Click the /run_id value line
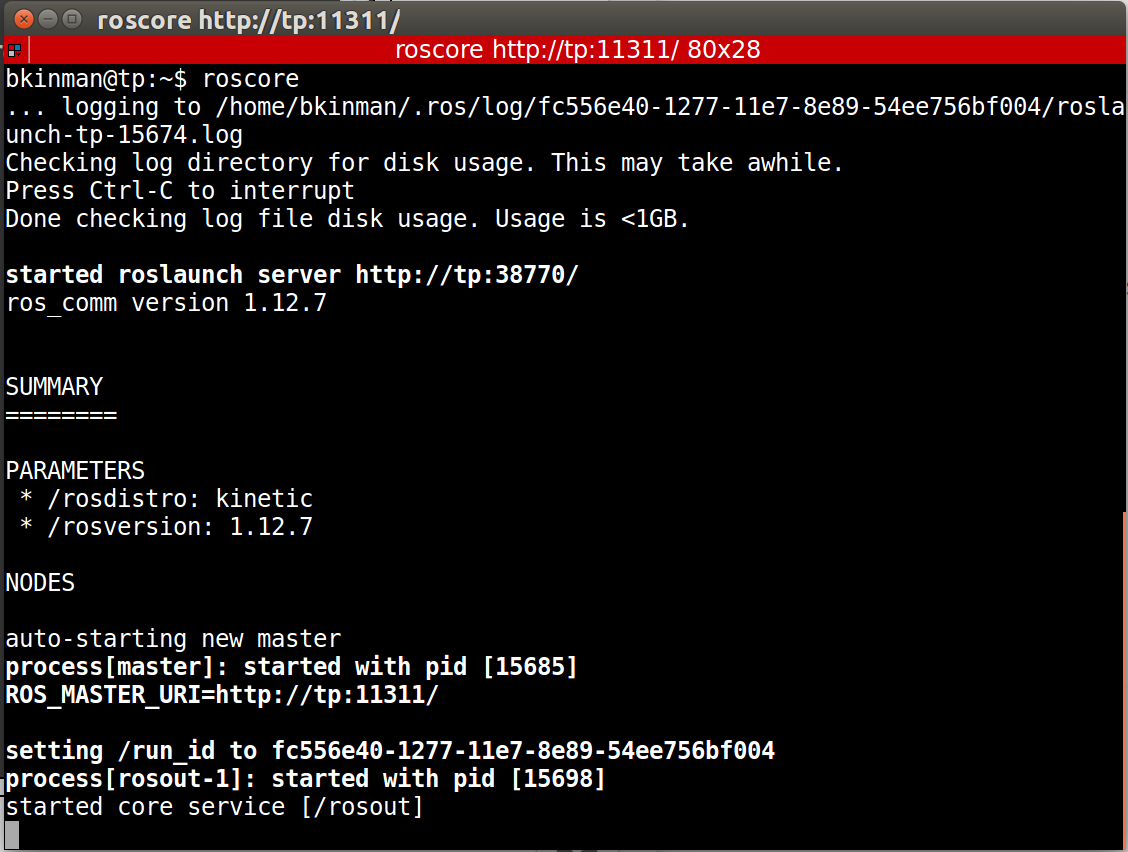The height and width of the screenshot is (852, 1128). [390, 750]
